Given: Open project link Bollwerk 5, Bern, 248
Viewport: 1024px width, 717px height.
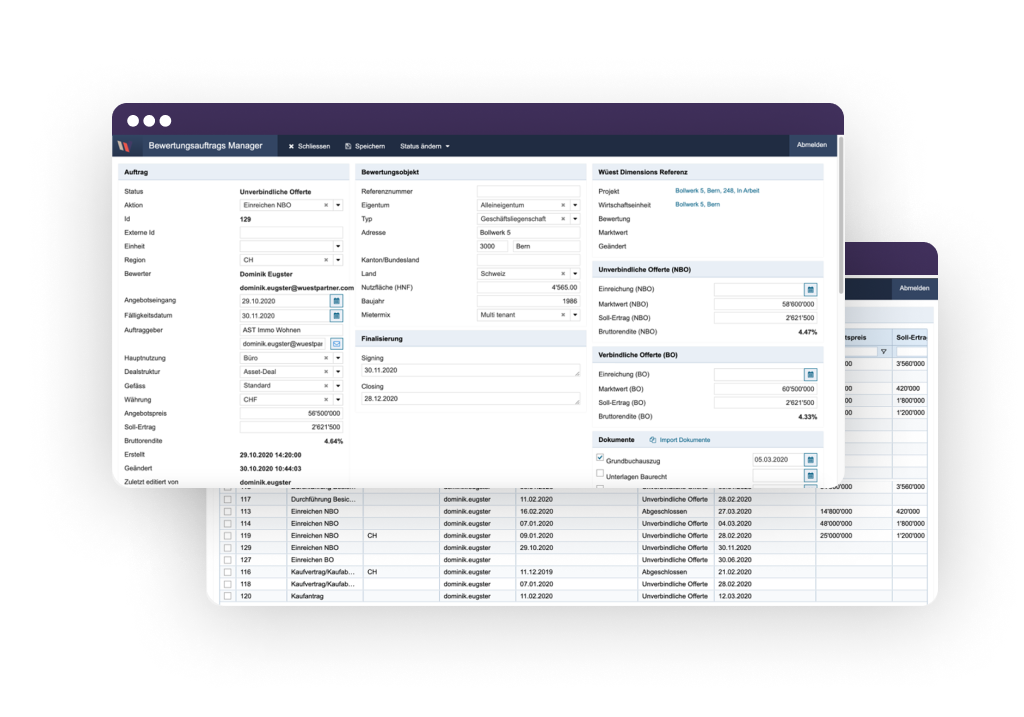Looking at the screenshot, I should [717, 191].
